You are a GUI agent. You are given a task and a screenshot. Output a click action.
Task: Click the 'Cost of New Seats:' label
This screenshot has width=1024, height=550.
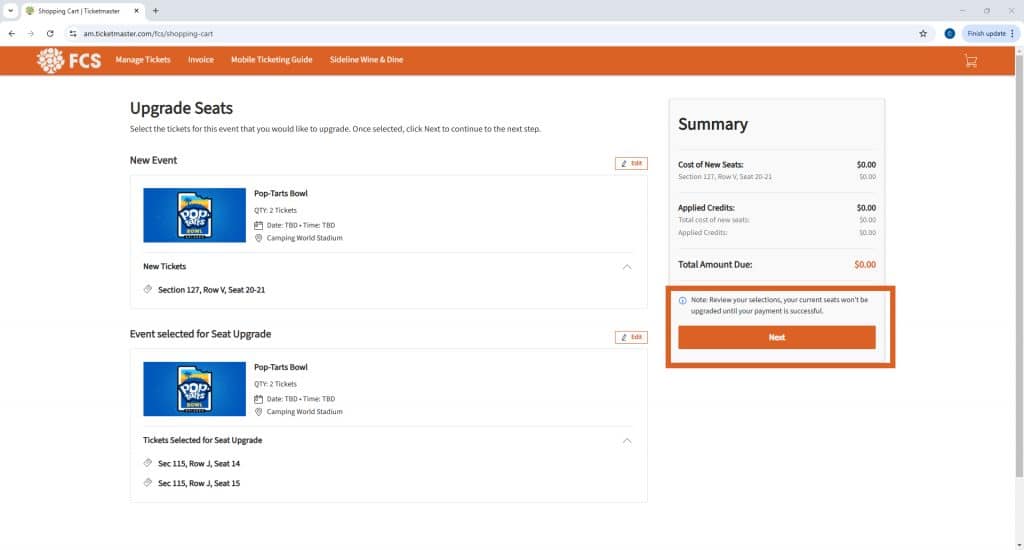711,165
